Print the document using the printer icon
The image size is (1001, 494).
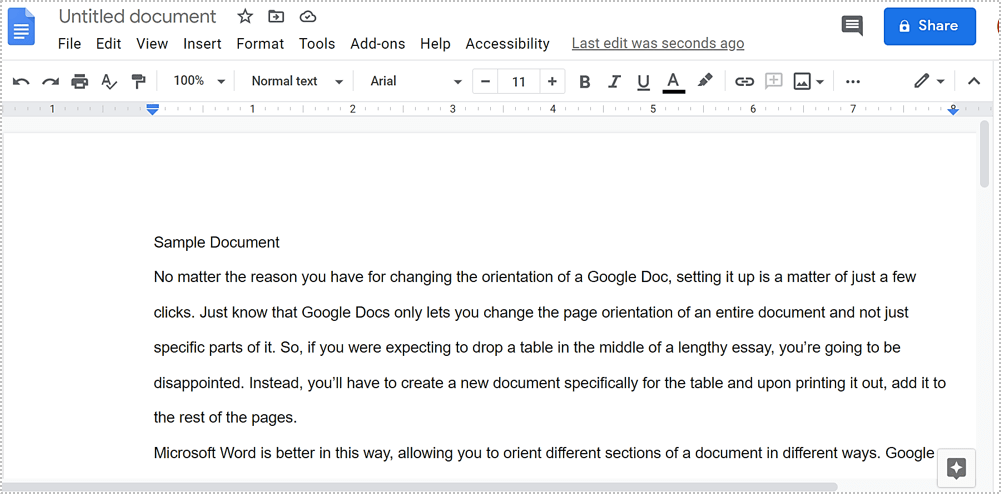coord(80,82)
